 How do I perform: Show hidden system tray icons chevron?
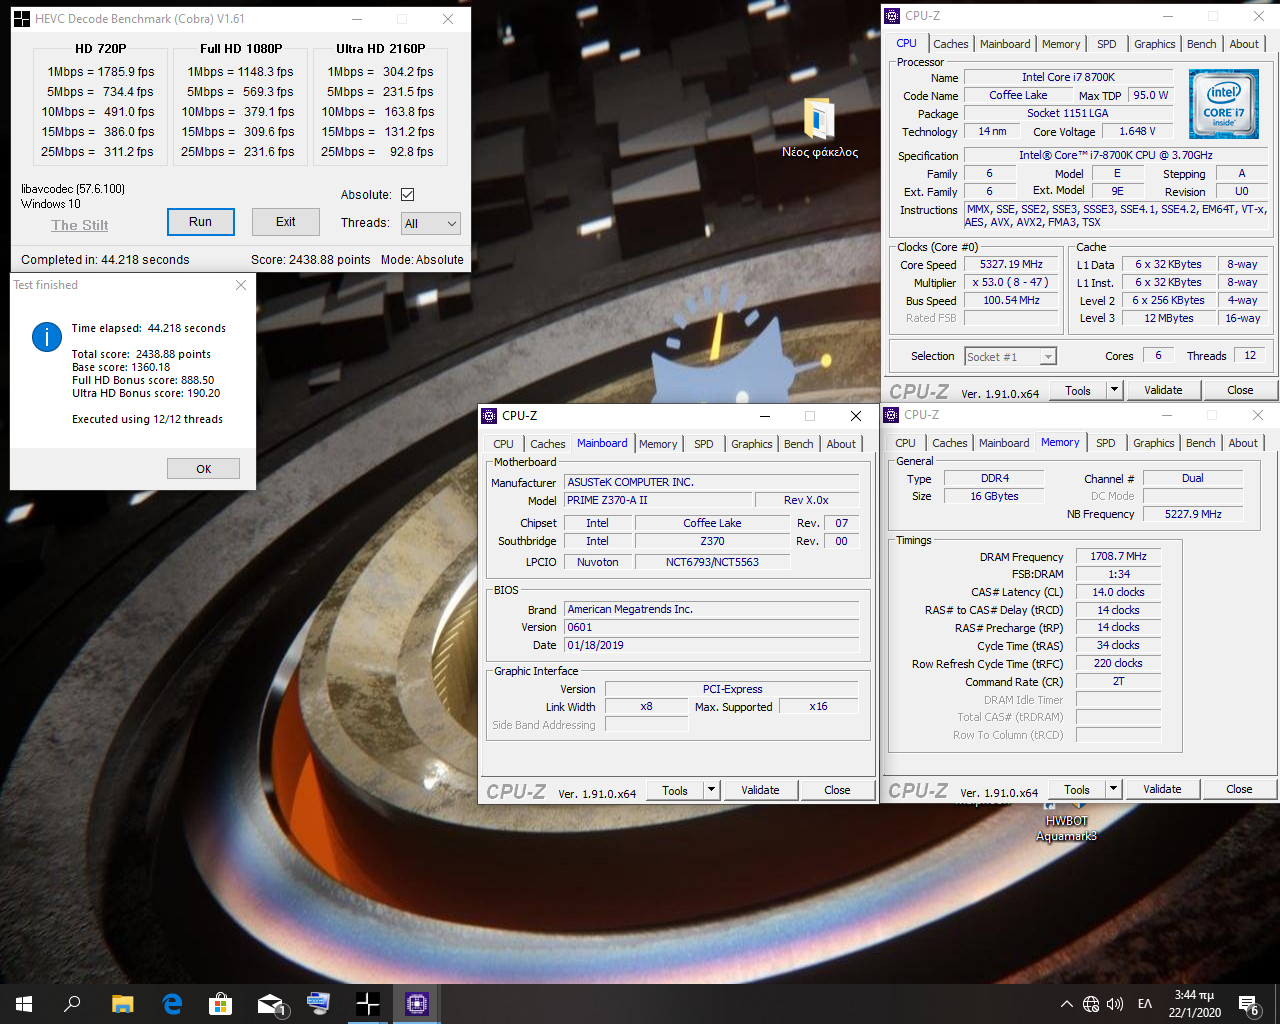[1066, 1004]
